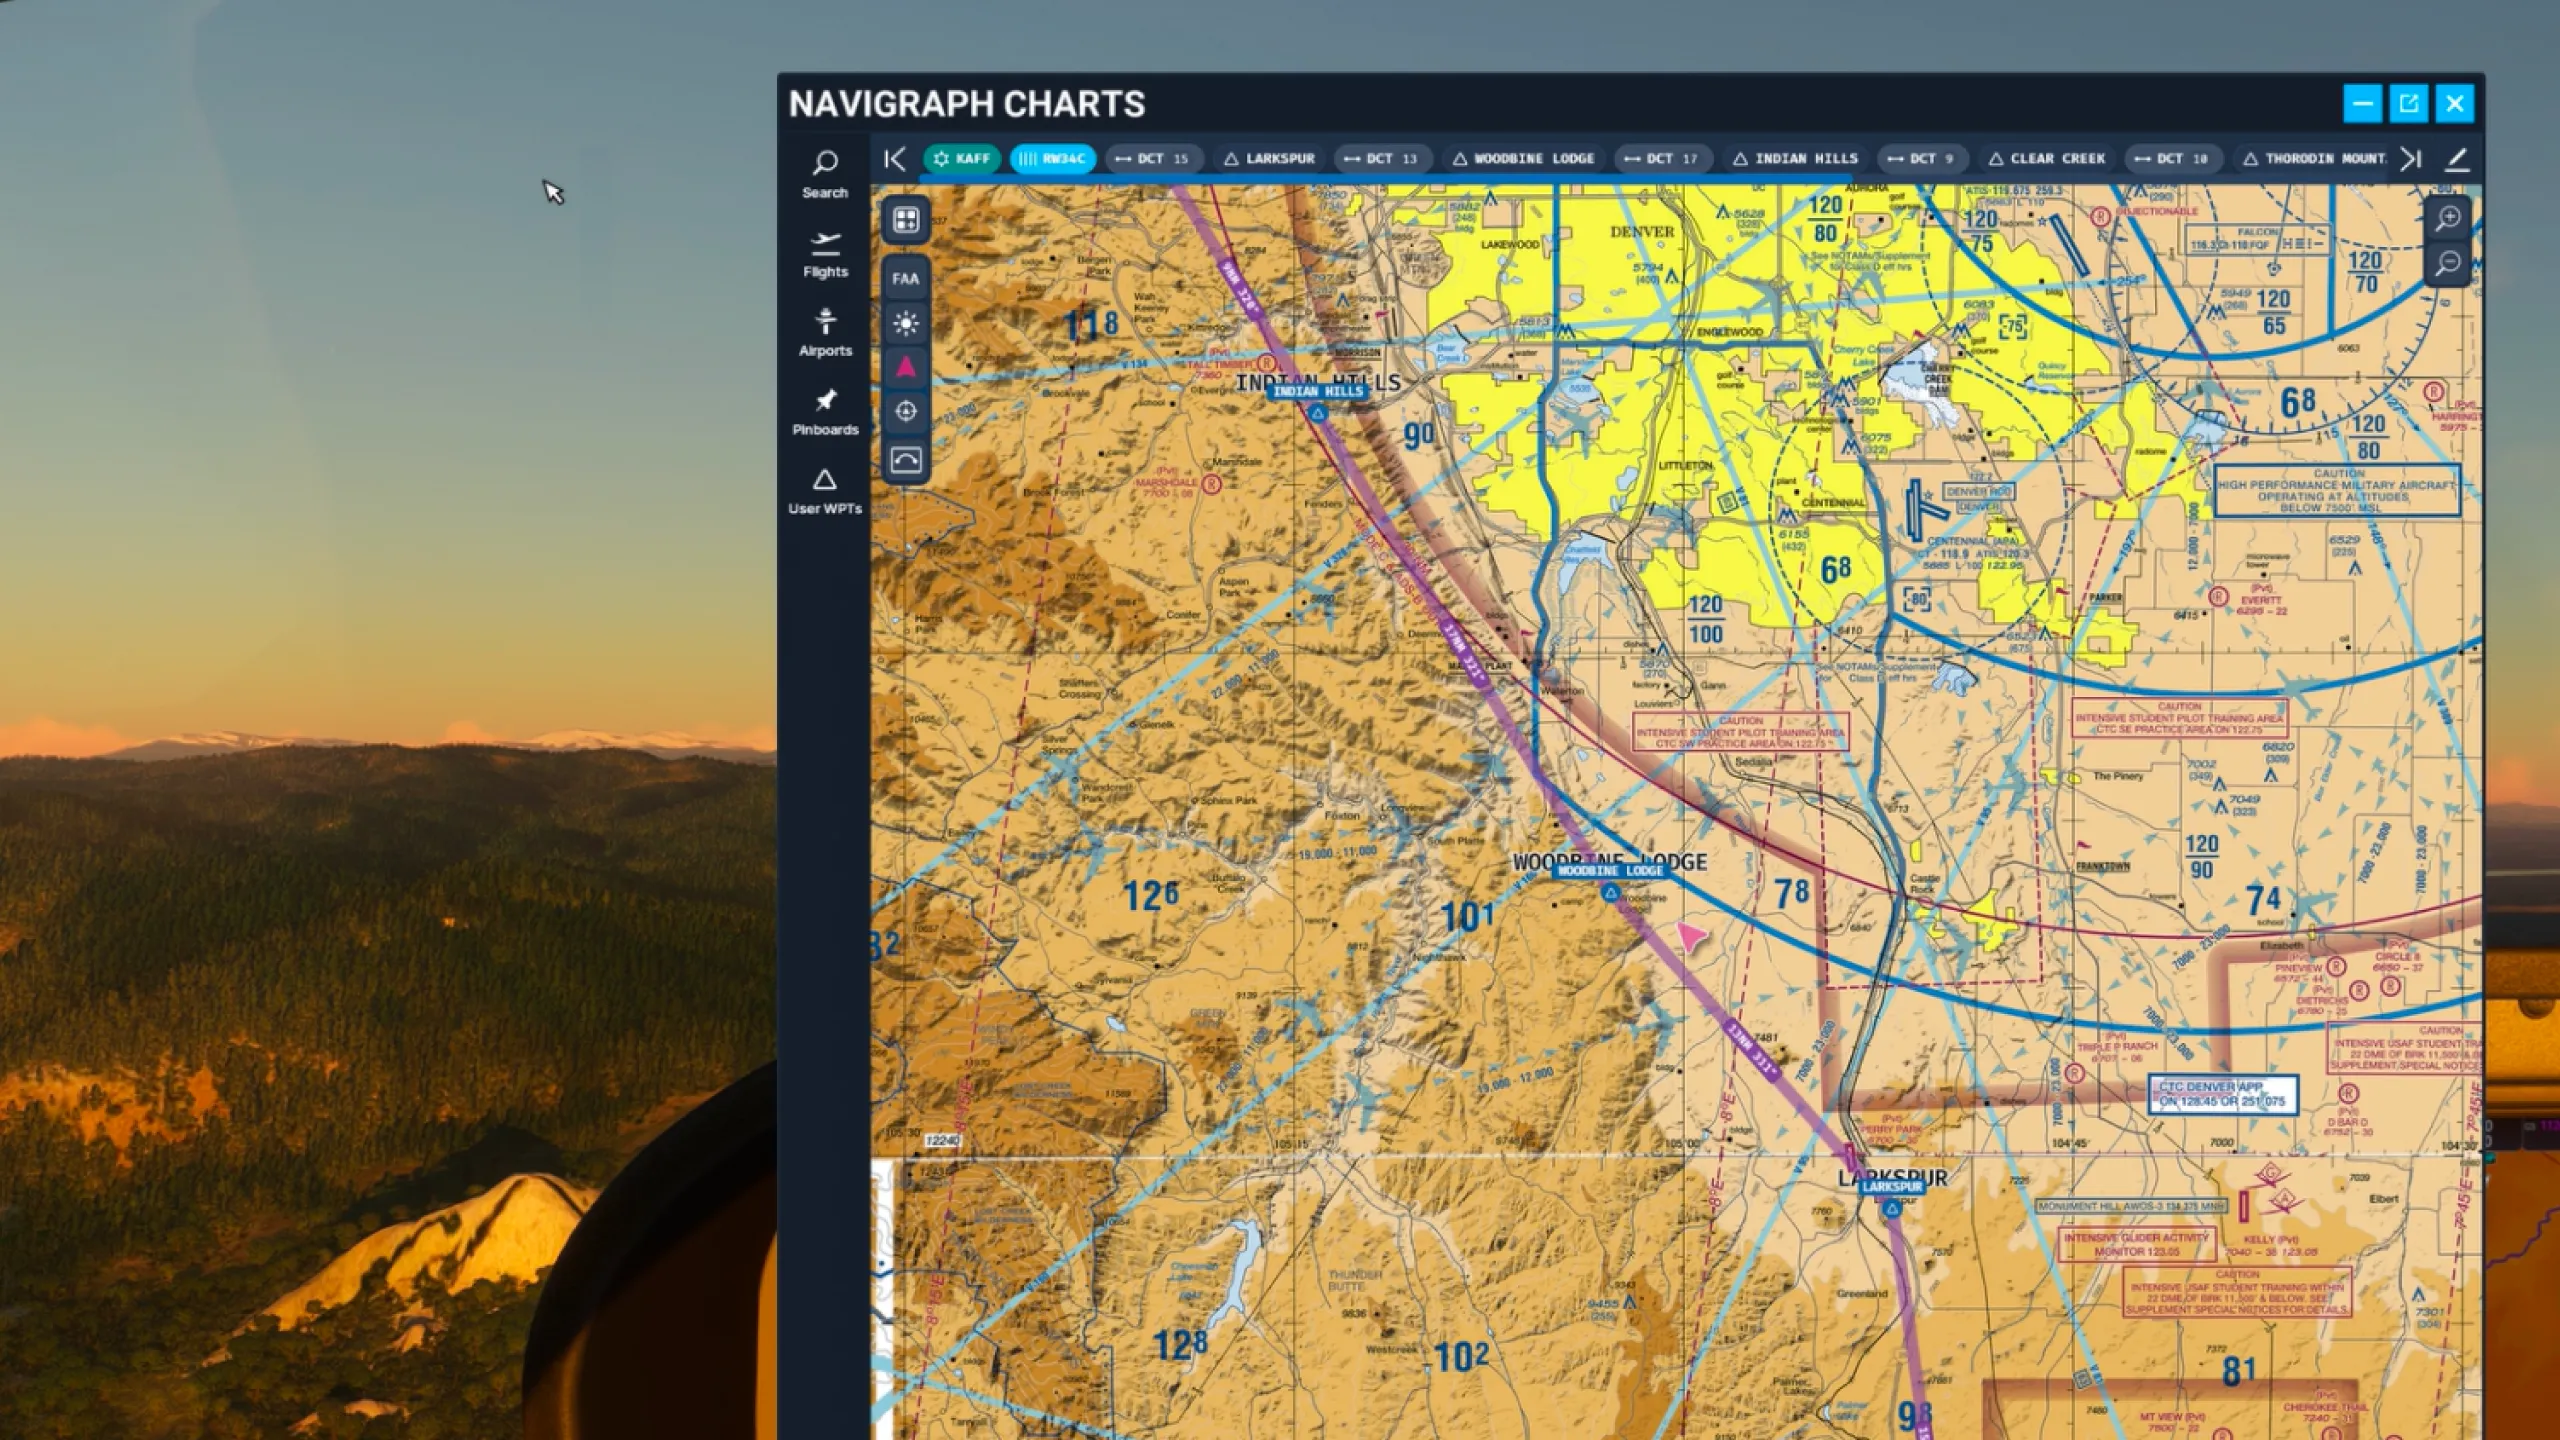2560x1440 pixels.
Task: Toggle aircraft position tracking arrow
Action: (905, 367)
